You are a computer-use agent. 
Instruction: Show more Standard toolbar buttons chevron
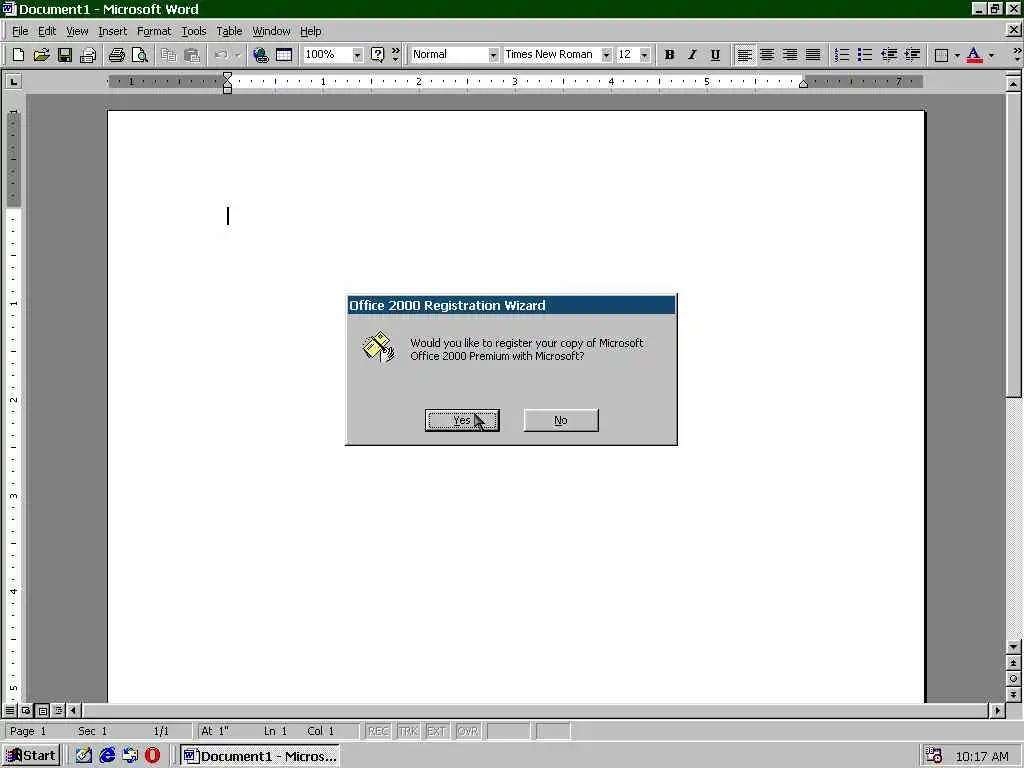(x=395, y=55)
